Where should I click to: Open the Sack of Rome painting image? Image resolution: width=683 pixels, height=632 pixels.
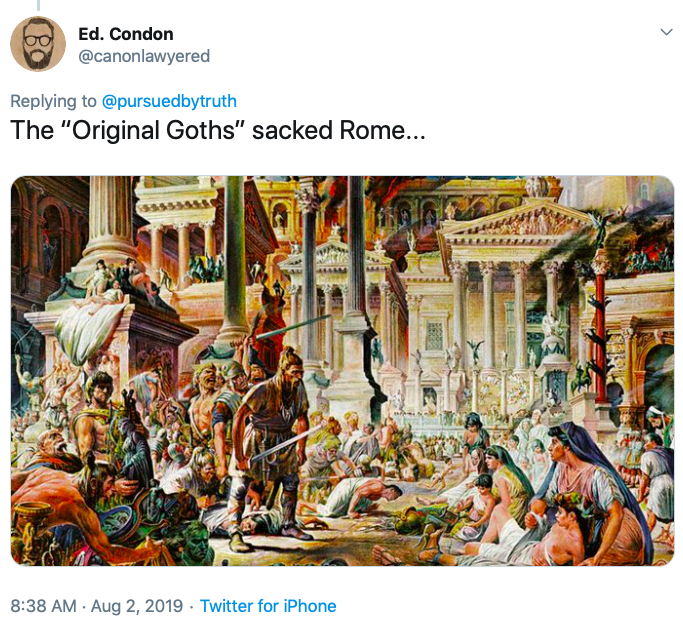[342, 370]
